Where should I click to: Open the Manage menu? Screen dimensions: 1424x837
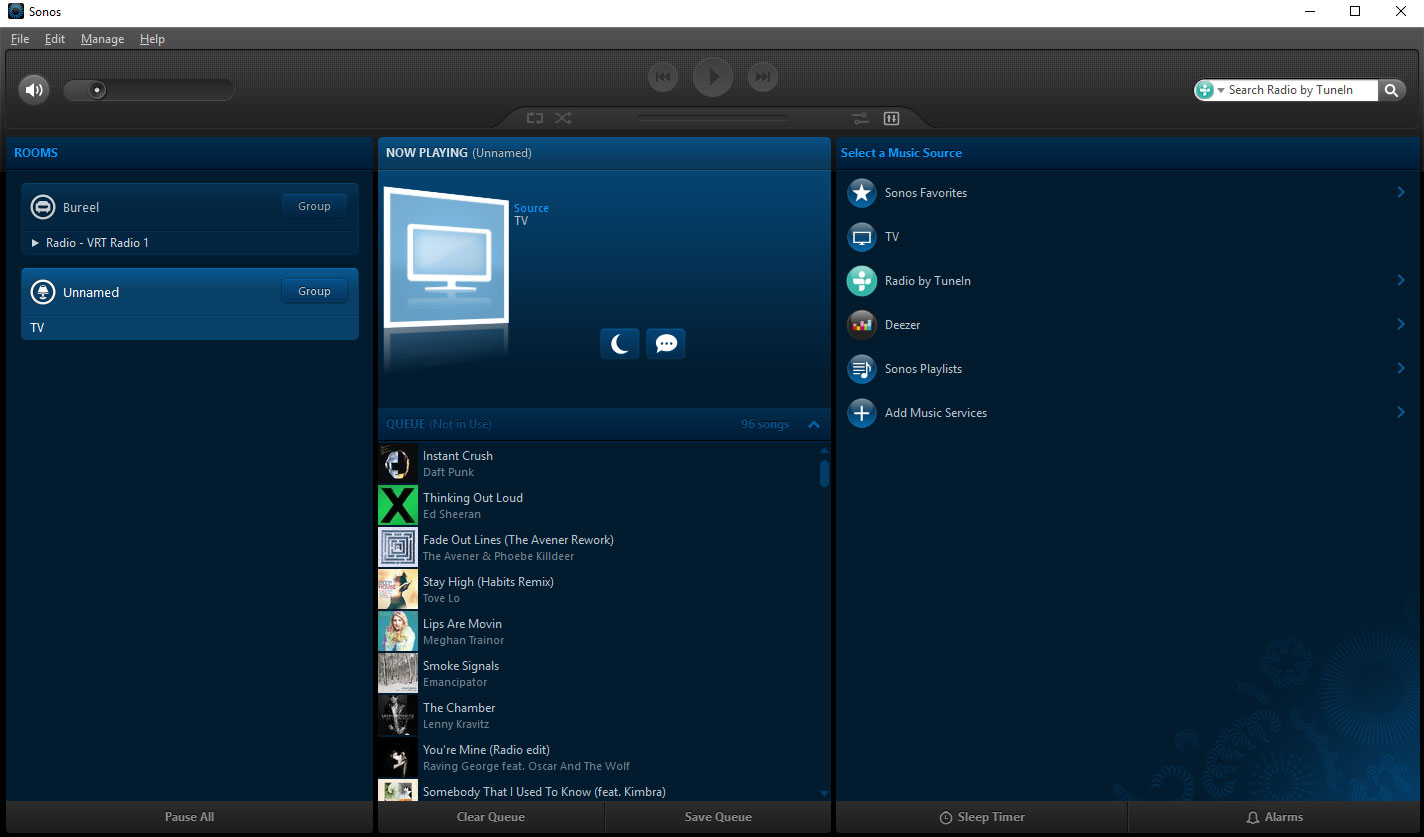point(102,39)
